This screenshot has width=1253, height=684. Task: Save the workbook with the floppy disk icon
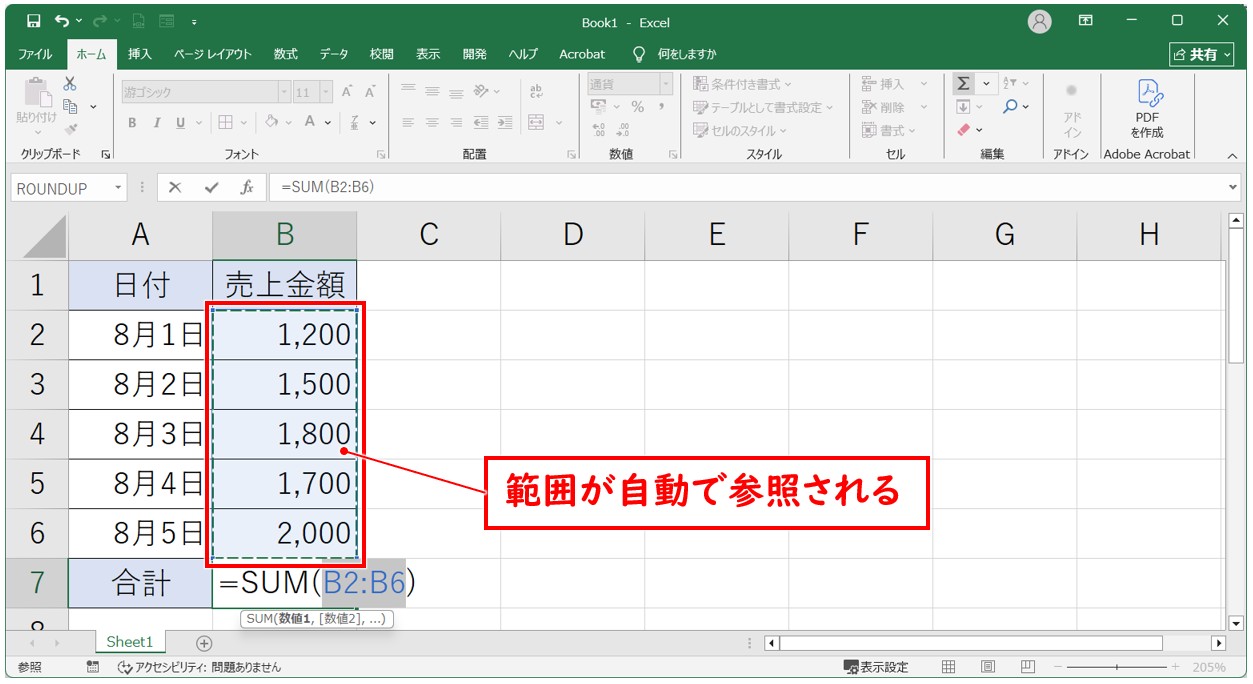point(34,21)
